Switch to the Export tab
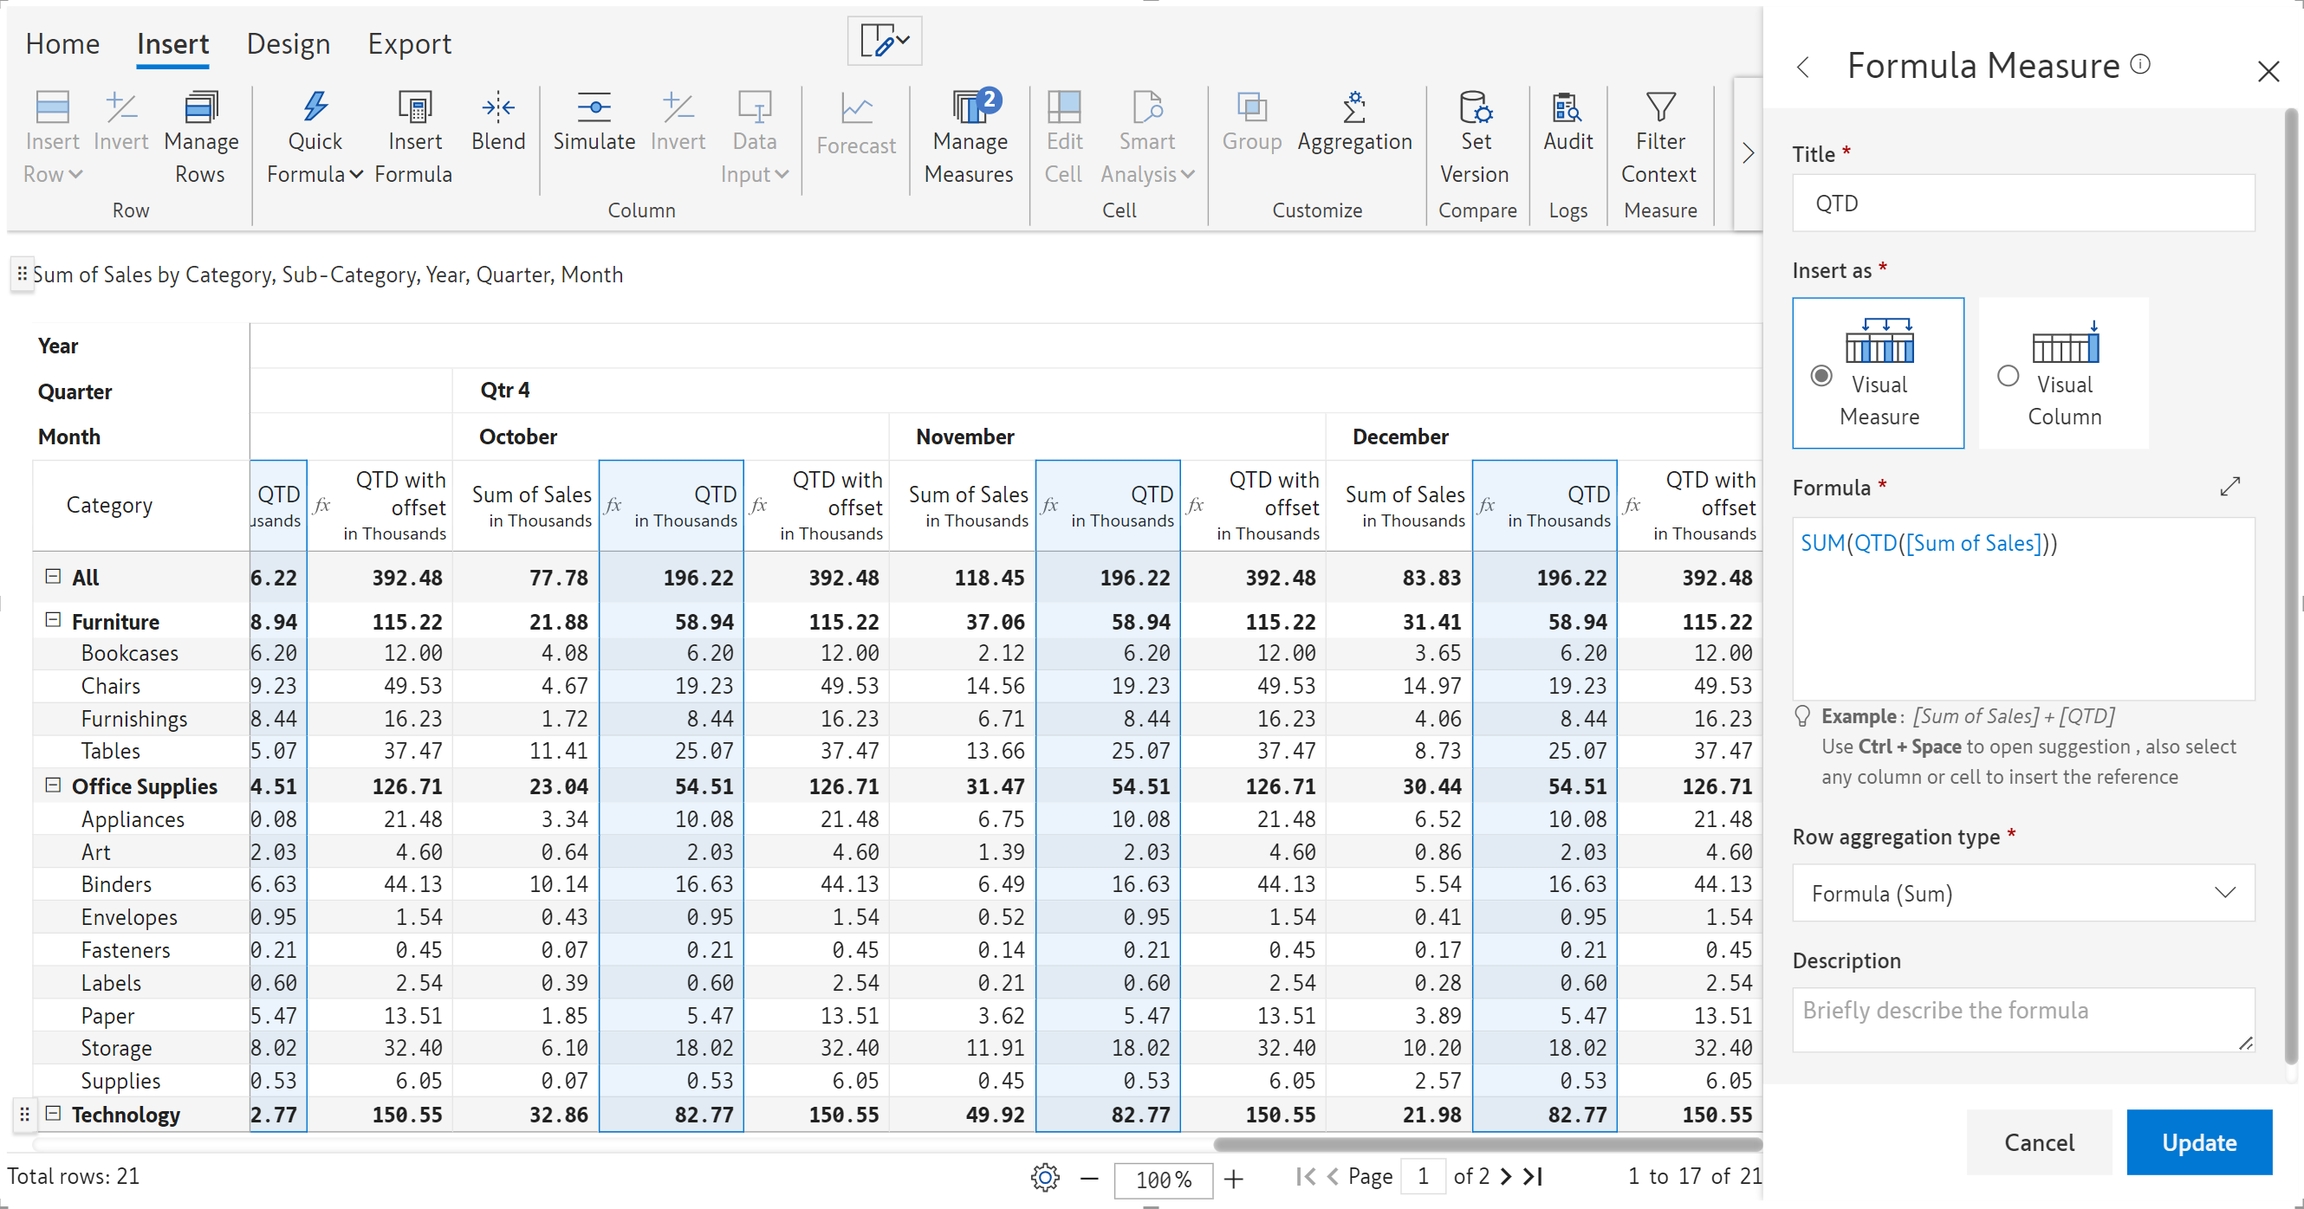 coord(409,44)
